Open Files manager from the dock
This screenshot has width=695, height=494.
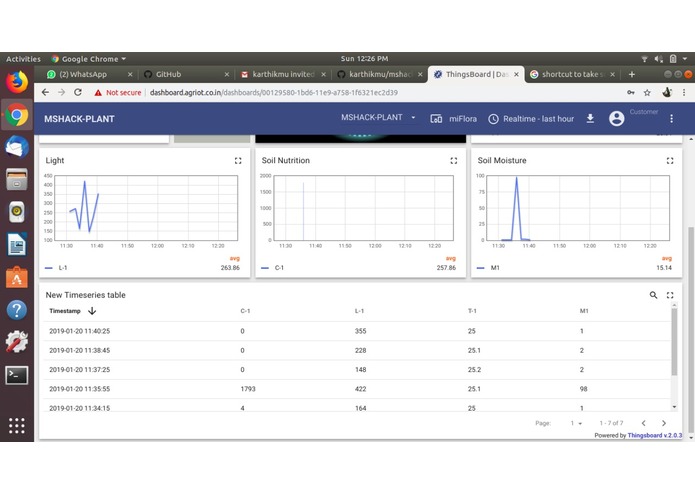tap(17, 179)
